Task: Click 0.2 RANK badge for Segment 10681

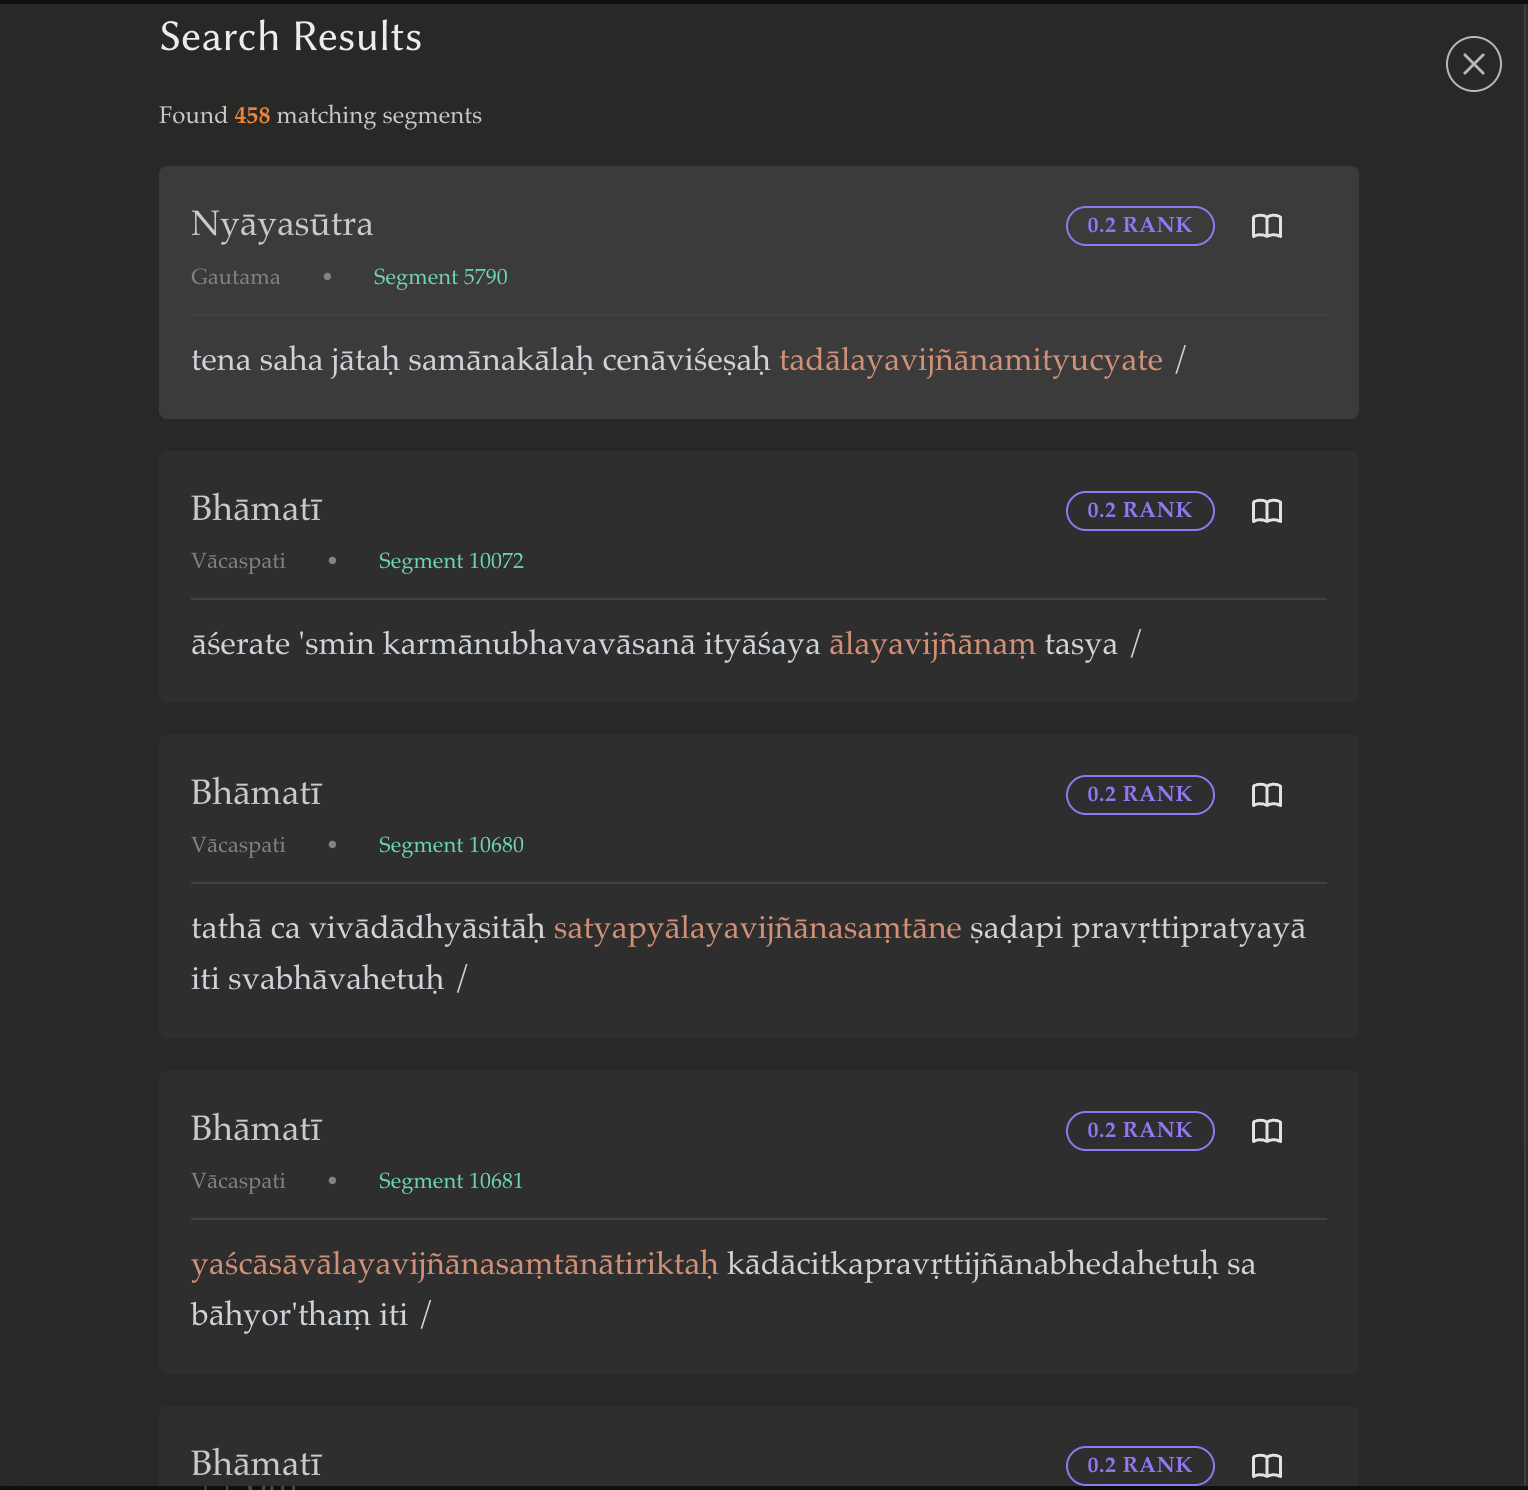Action: point(1139,1131)
